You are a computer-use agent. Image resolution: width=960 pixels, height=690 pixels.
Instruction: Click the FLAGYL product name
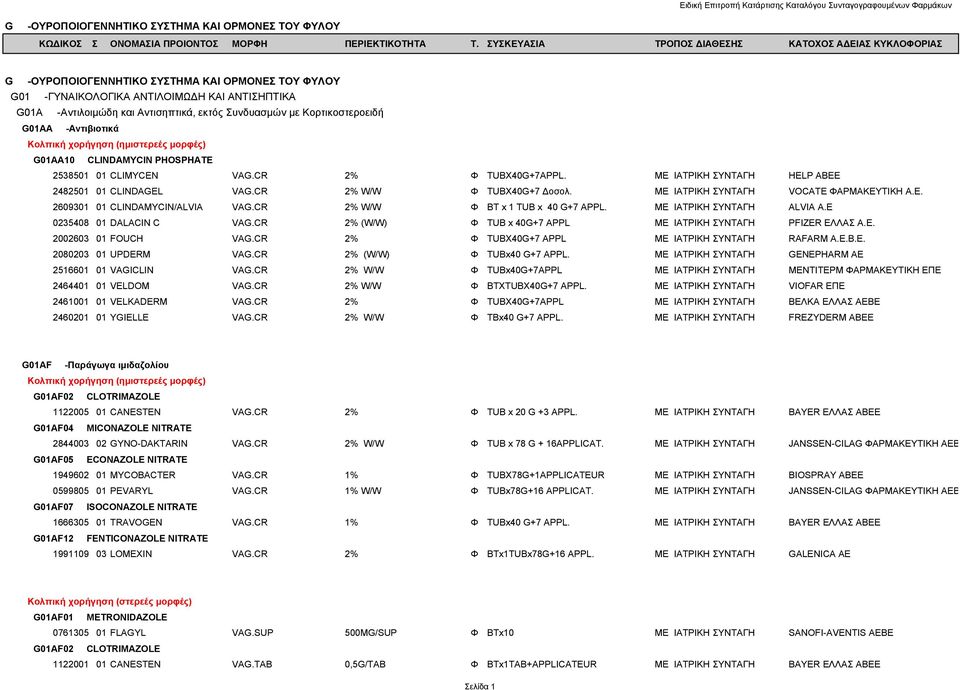coord(128,633)
